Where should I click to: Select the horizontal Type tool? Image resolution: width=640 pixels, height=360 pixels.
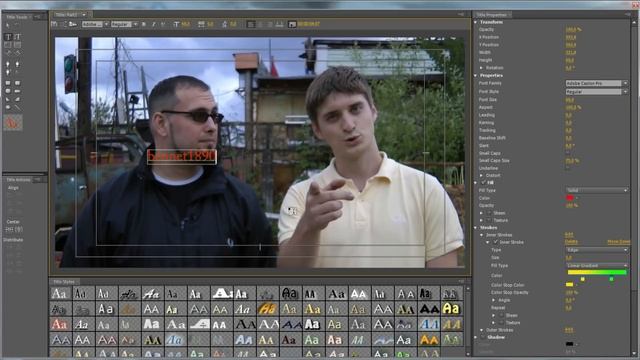(x=8, y=37)
